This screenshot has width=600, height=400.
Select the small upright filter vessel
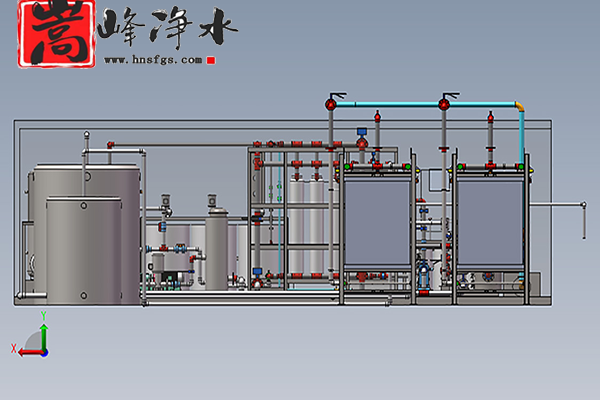point(216,245)
